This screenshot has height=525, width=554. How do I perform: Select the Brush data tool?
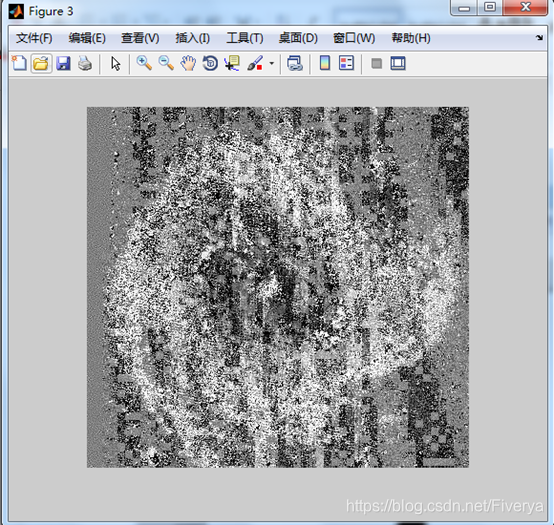click(255, 64)
